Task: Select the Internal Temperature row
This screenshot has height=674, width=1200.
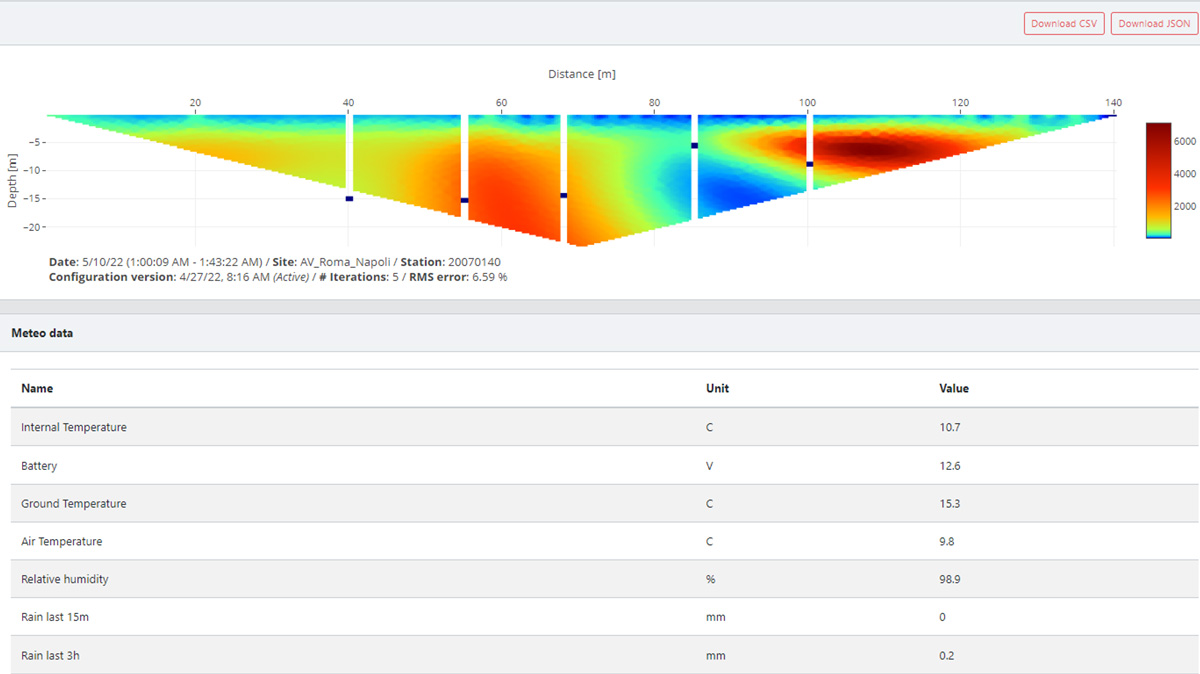Action: [74, 427]
